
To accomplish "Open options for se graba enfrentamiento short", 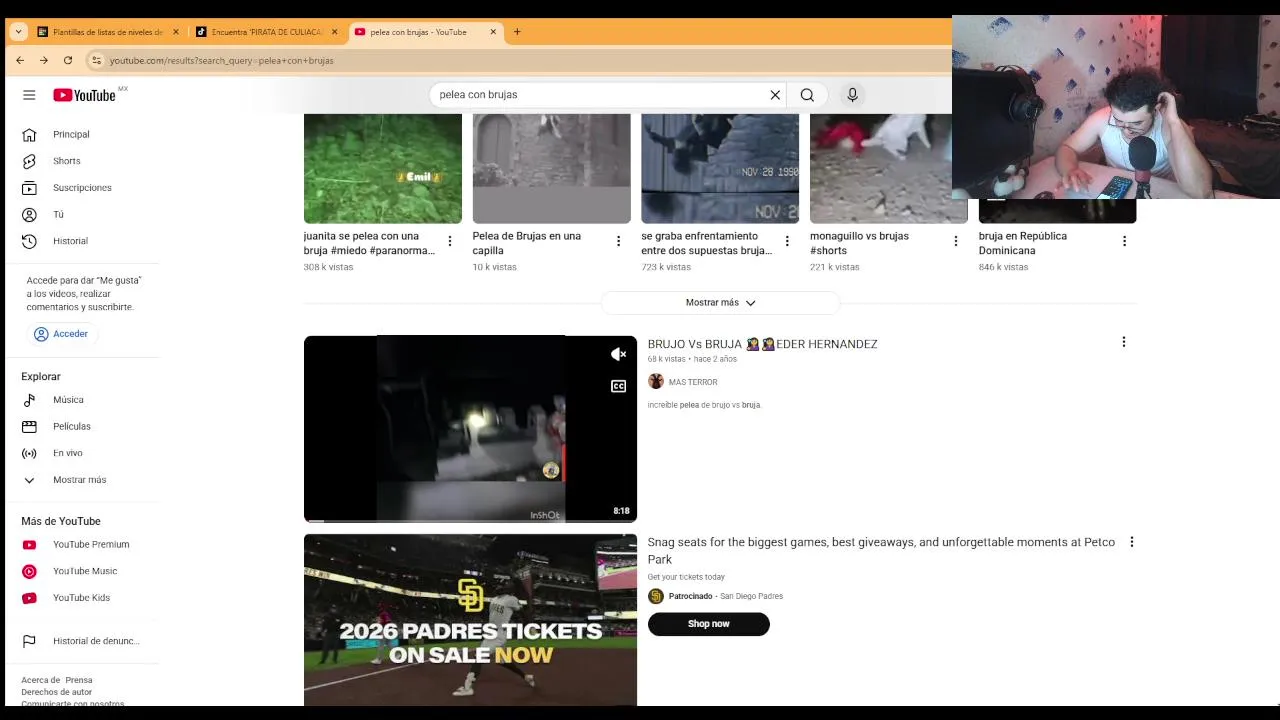I will [x=787, y=241].
